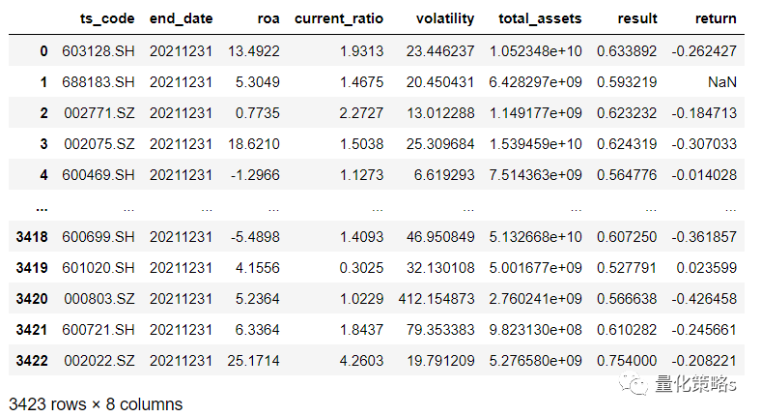Select the result column header
Image resolution: width=758 pixels, height=420 pixels.
[x=638, y=18]
